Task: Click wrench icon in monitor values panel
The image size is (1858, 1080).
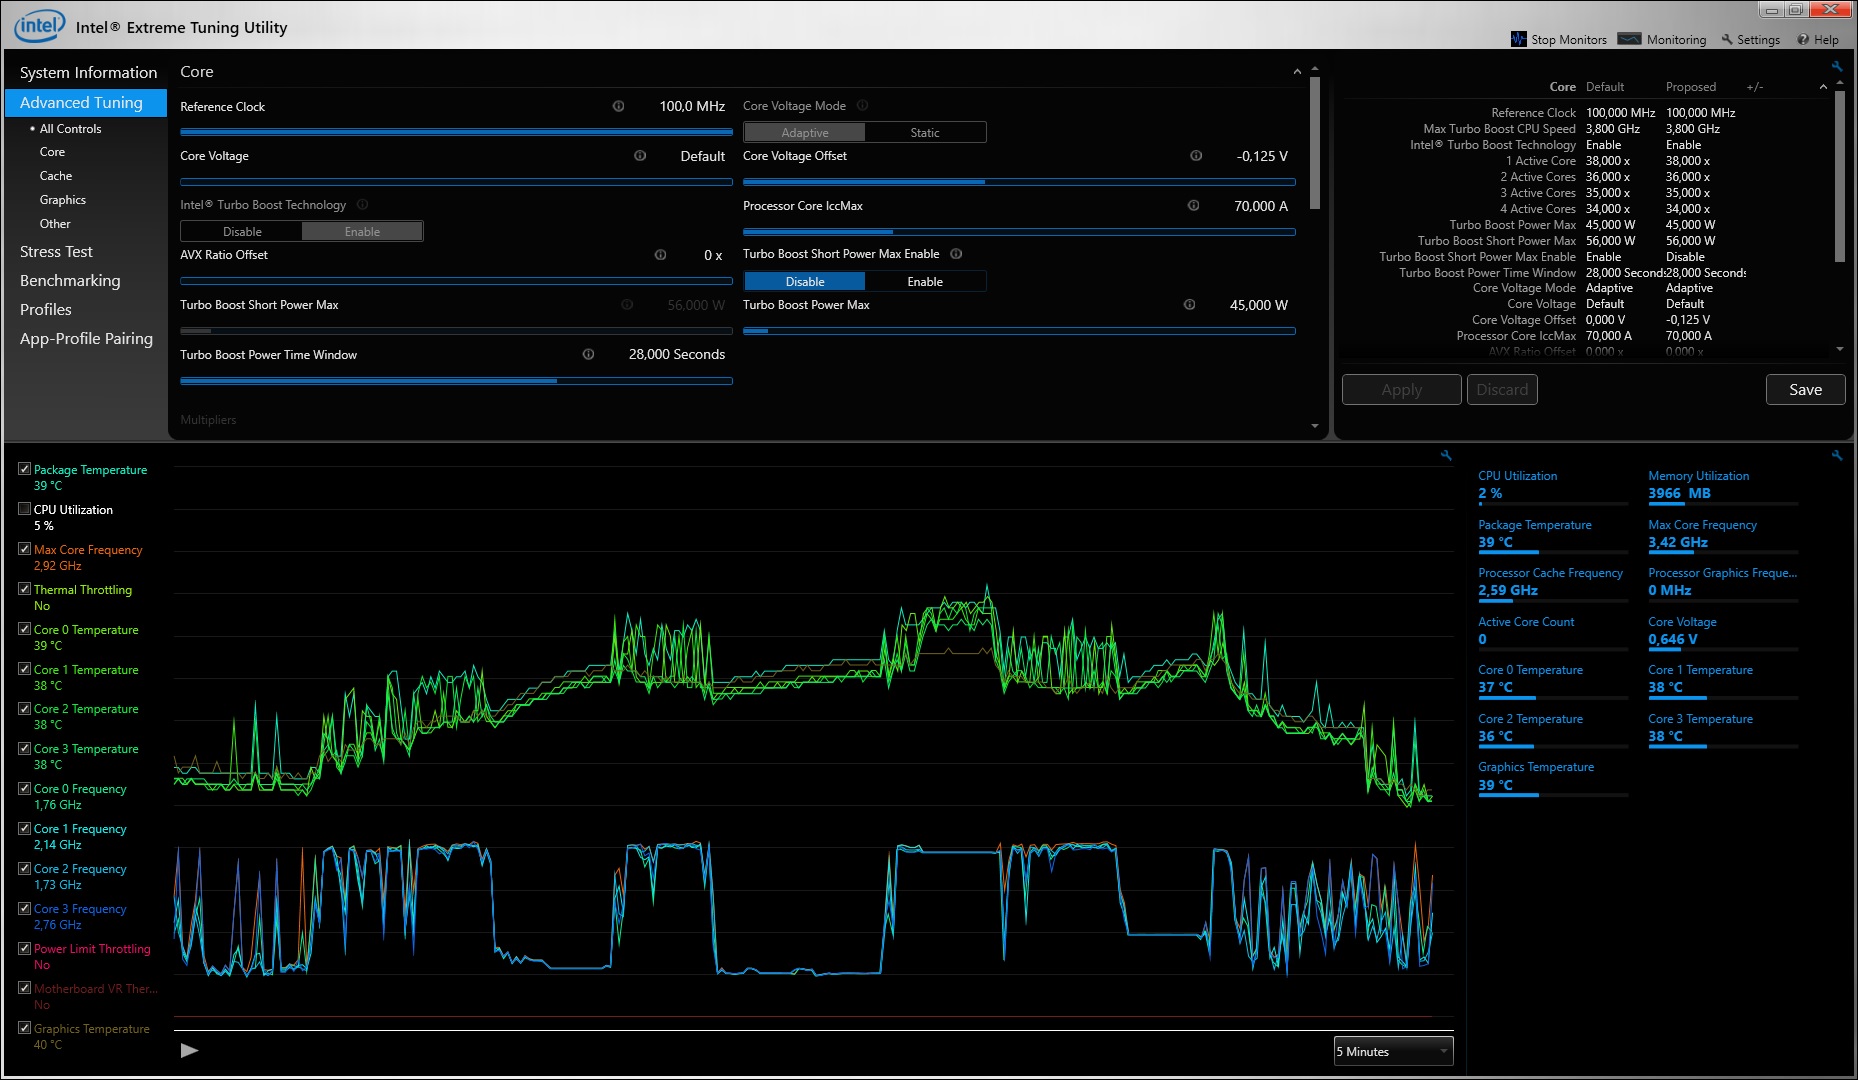Action: [1836, 455]
